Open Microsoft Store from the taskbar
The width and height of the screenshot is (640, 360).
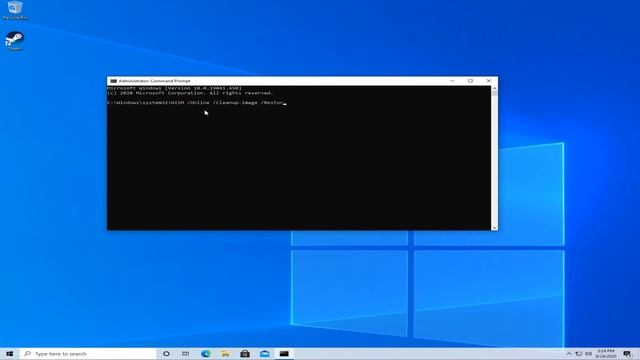tap(245, 353)
